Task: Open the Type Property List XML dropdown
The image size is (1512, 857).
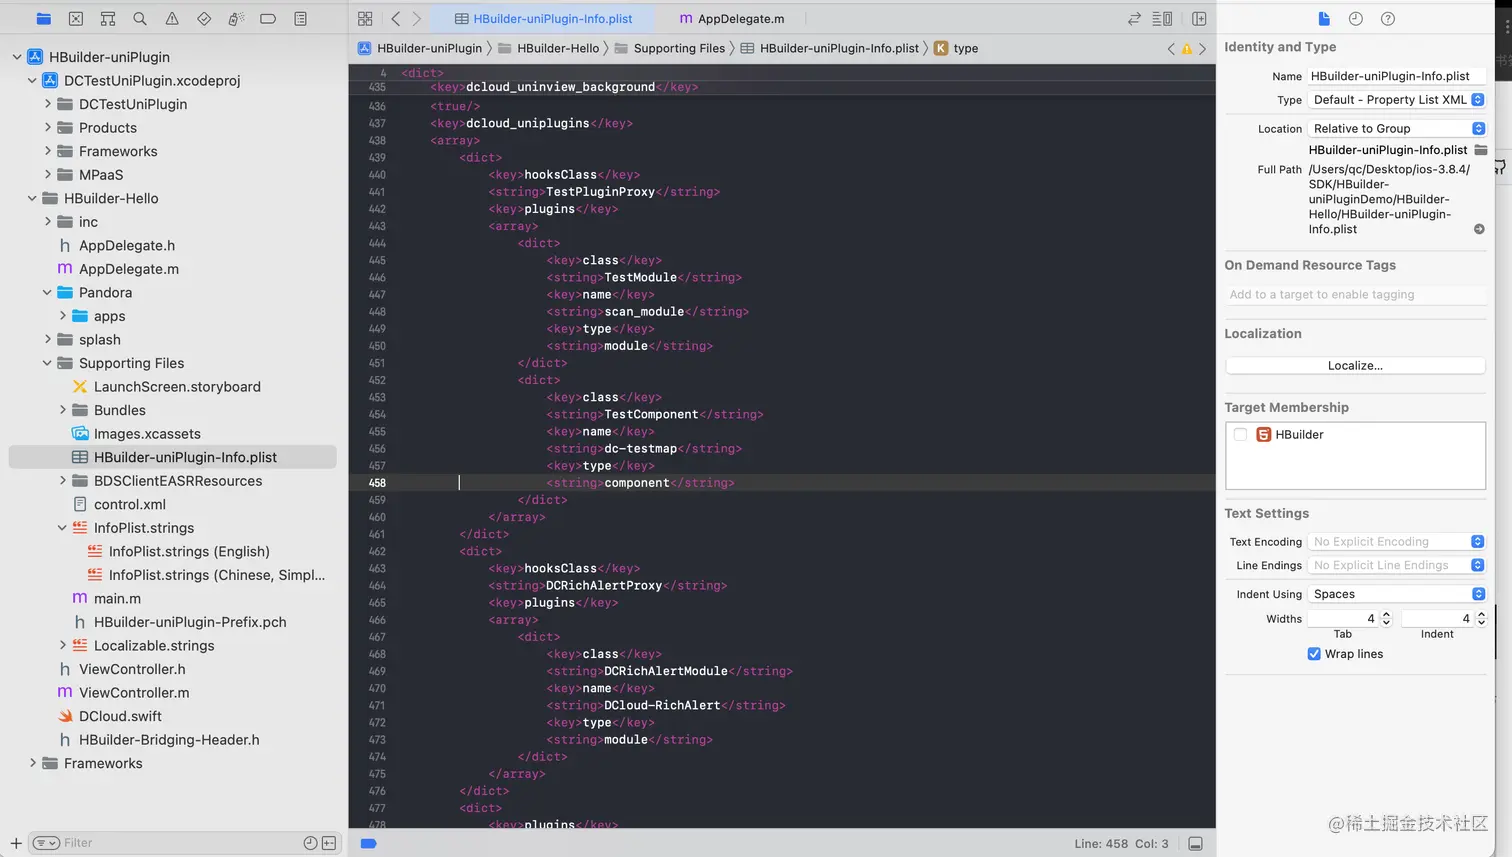Action: tap(1397, 100)
